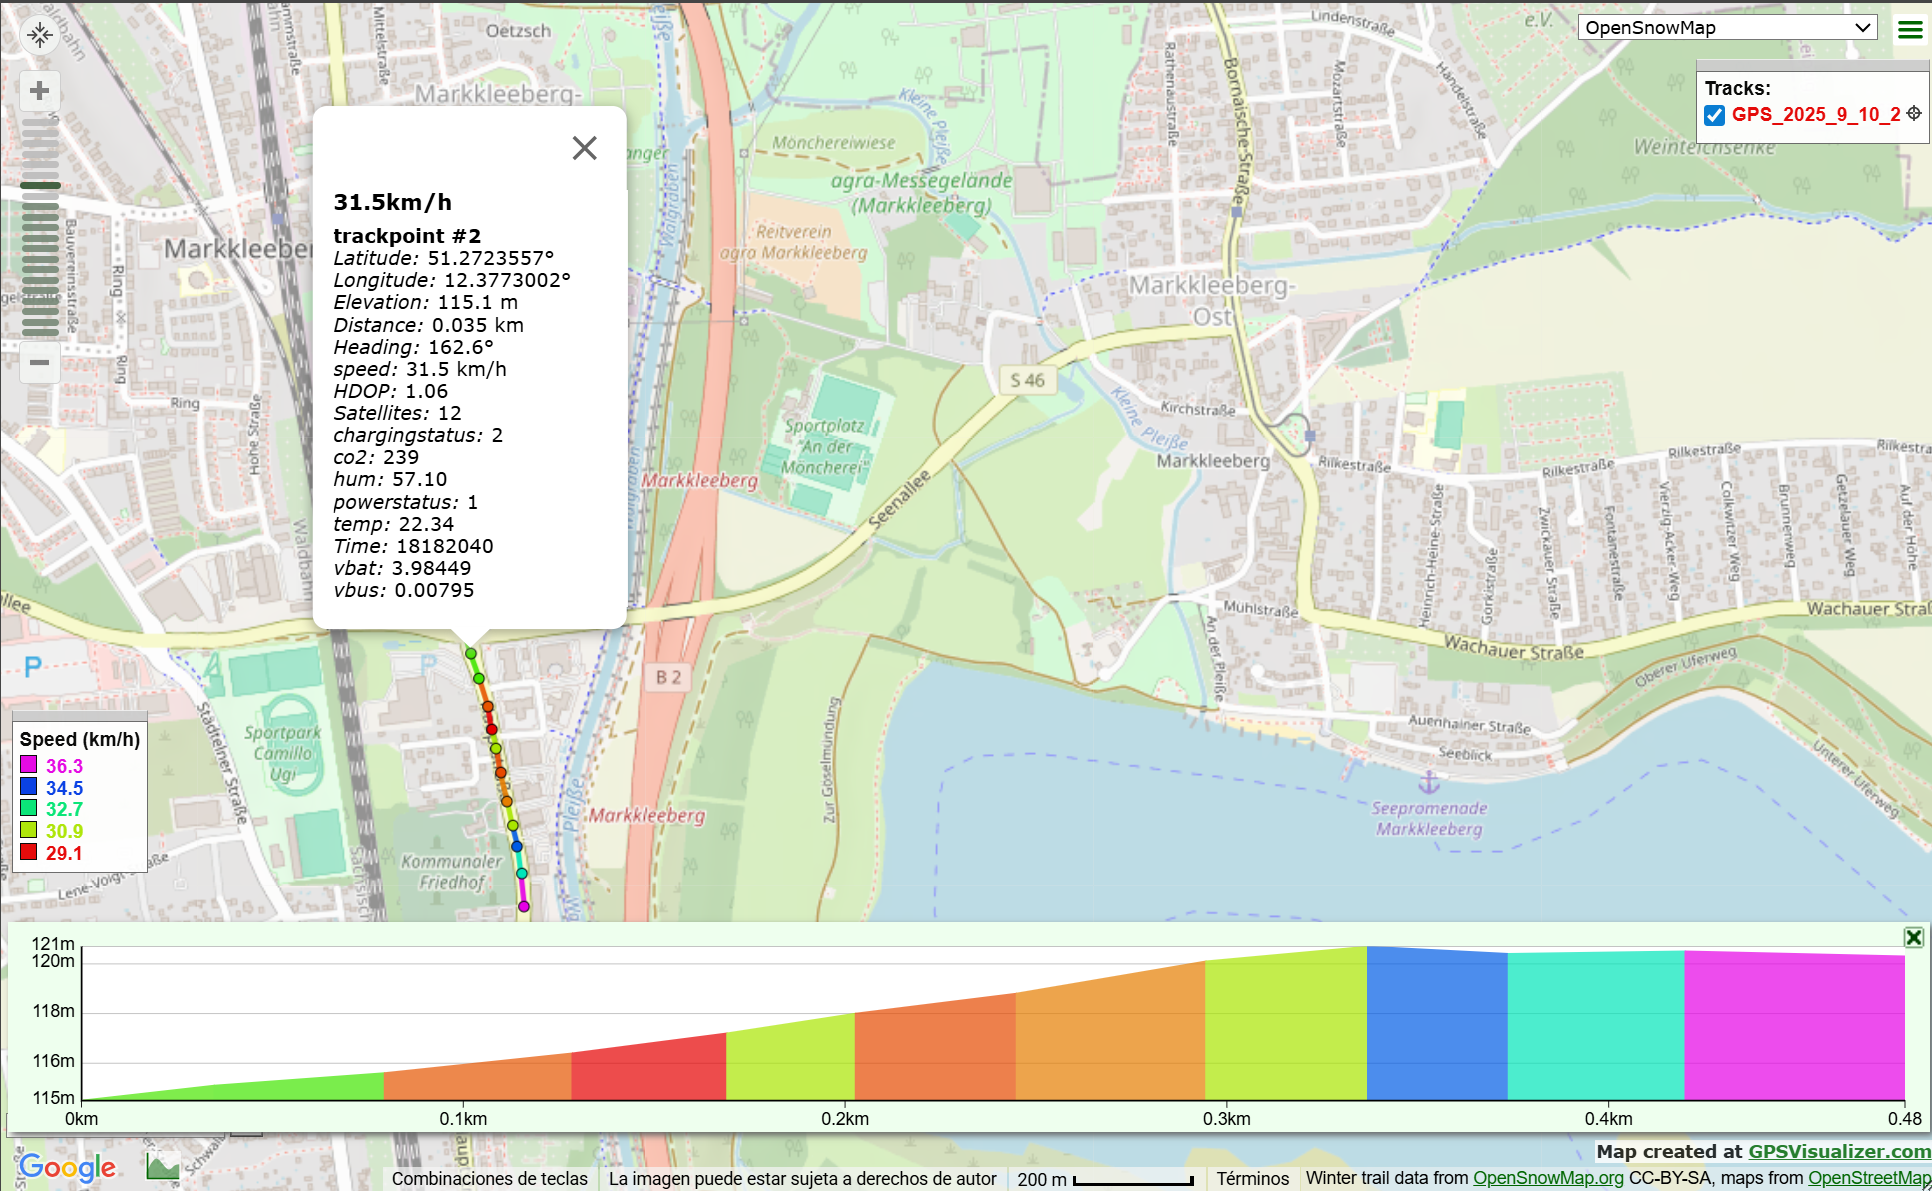The height and width of the screenshot is (1191, 1932).
Task: Click the elevation profile icon beside Google logo
Action: 163,1165
